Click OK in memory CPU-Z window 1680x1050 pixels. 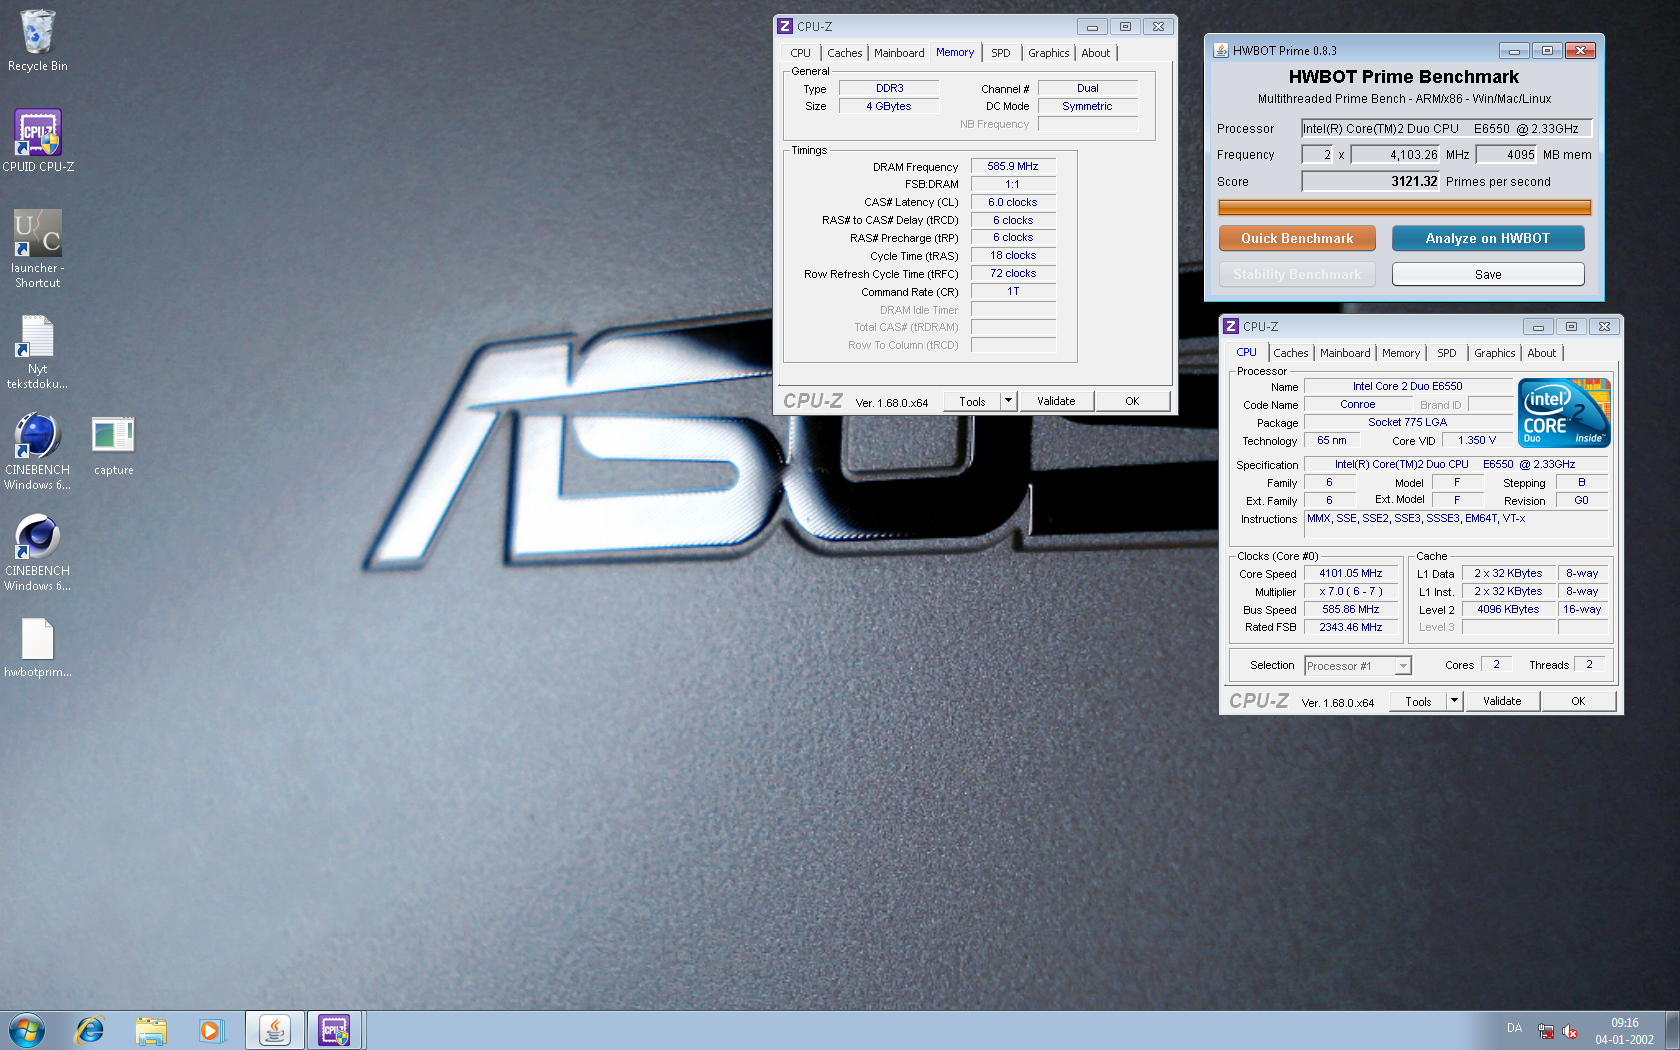point(1132,401)
